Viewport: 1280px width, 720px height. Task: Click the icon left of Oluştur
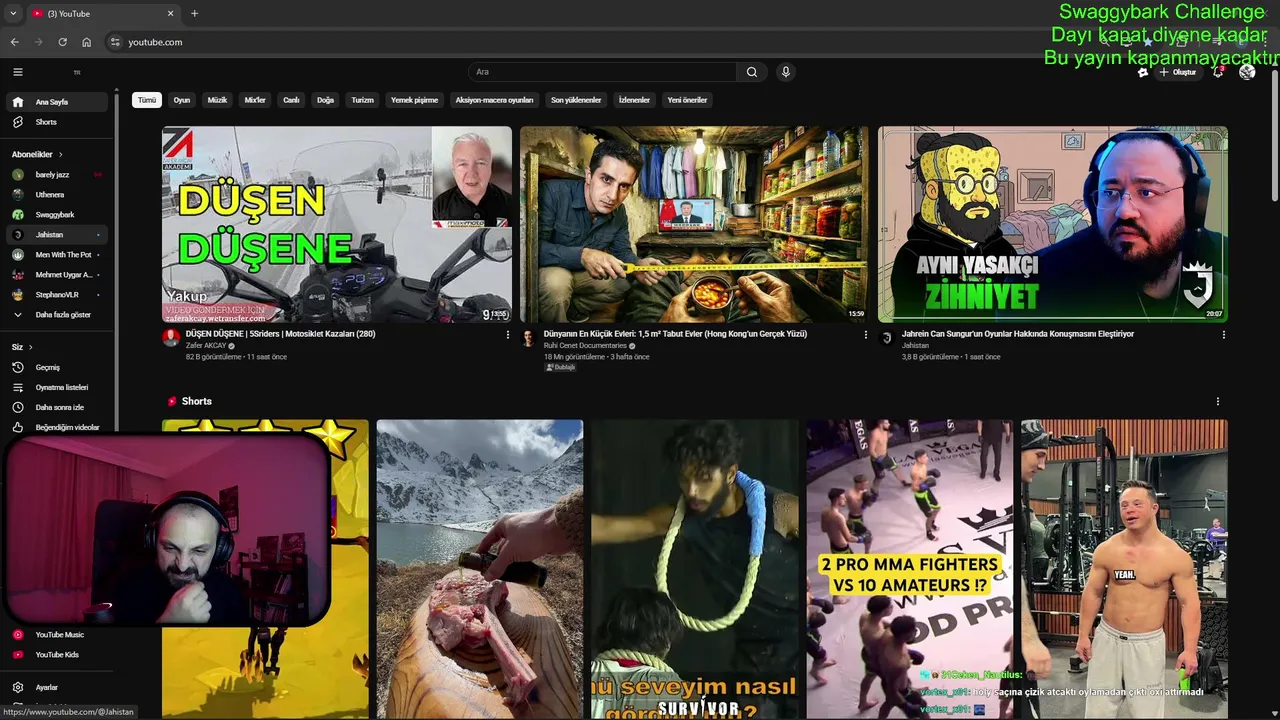point(1143,72)
